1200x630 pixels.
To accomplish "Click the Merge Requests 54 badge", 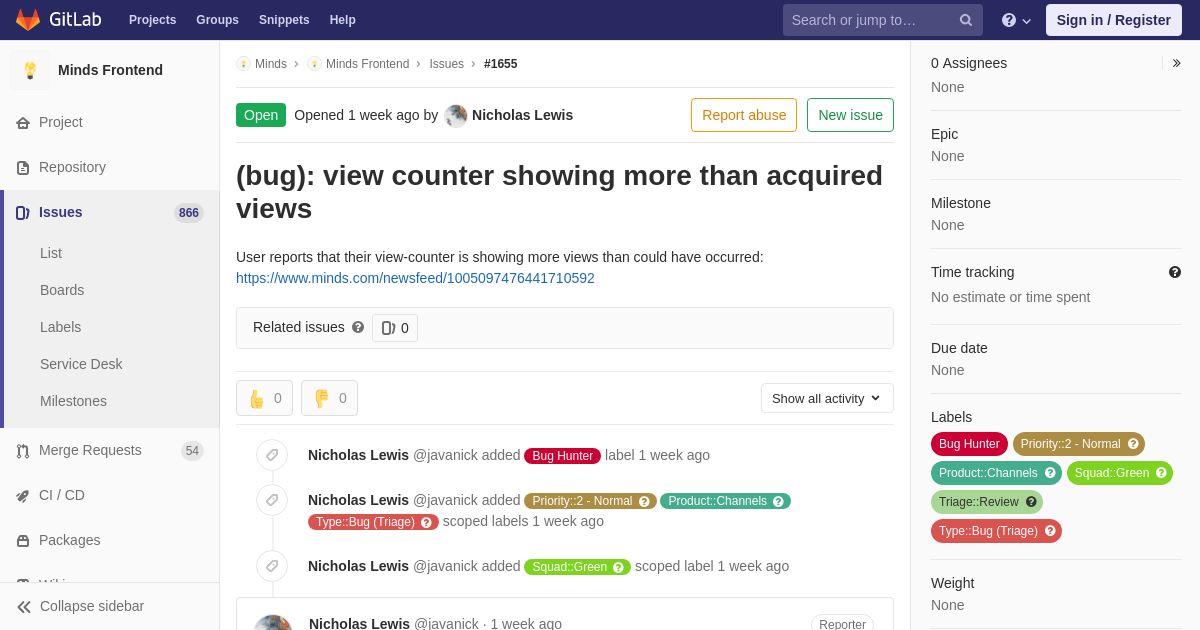I will (x=192, y=451).
